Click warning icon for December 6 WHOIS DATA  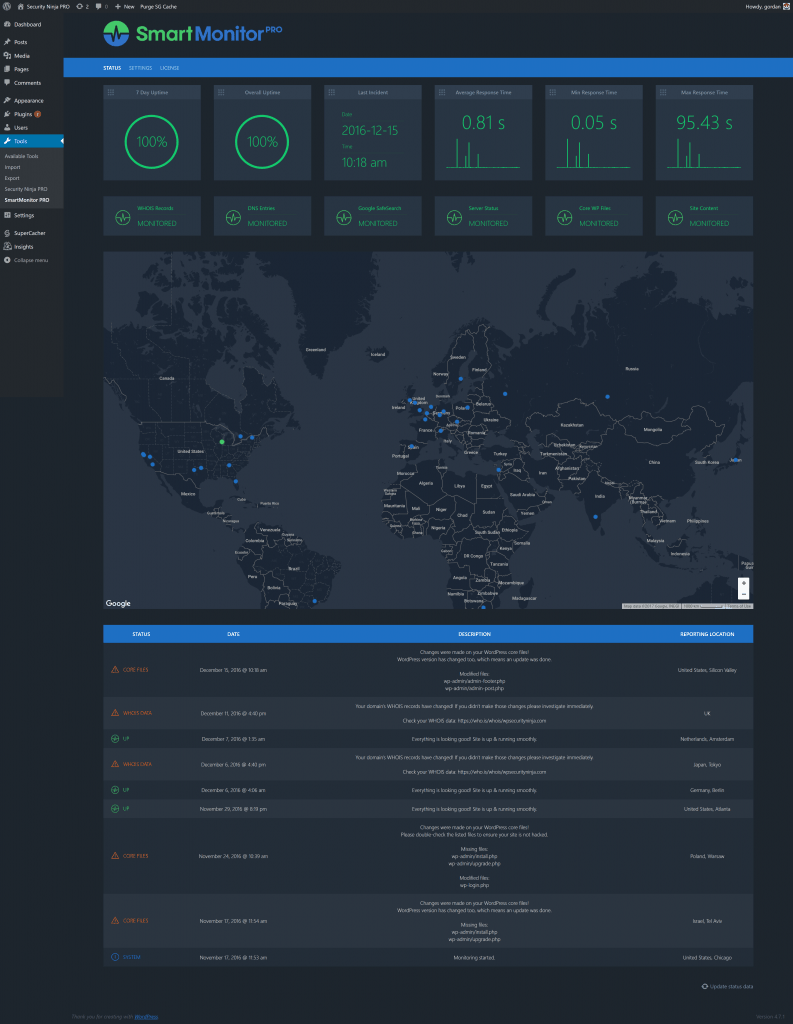[115, 763]
